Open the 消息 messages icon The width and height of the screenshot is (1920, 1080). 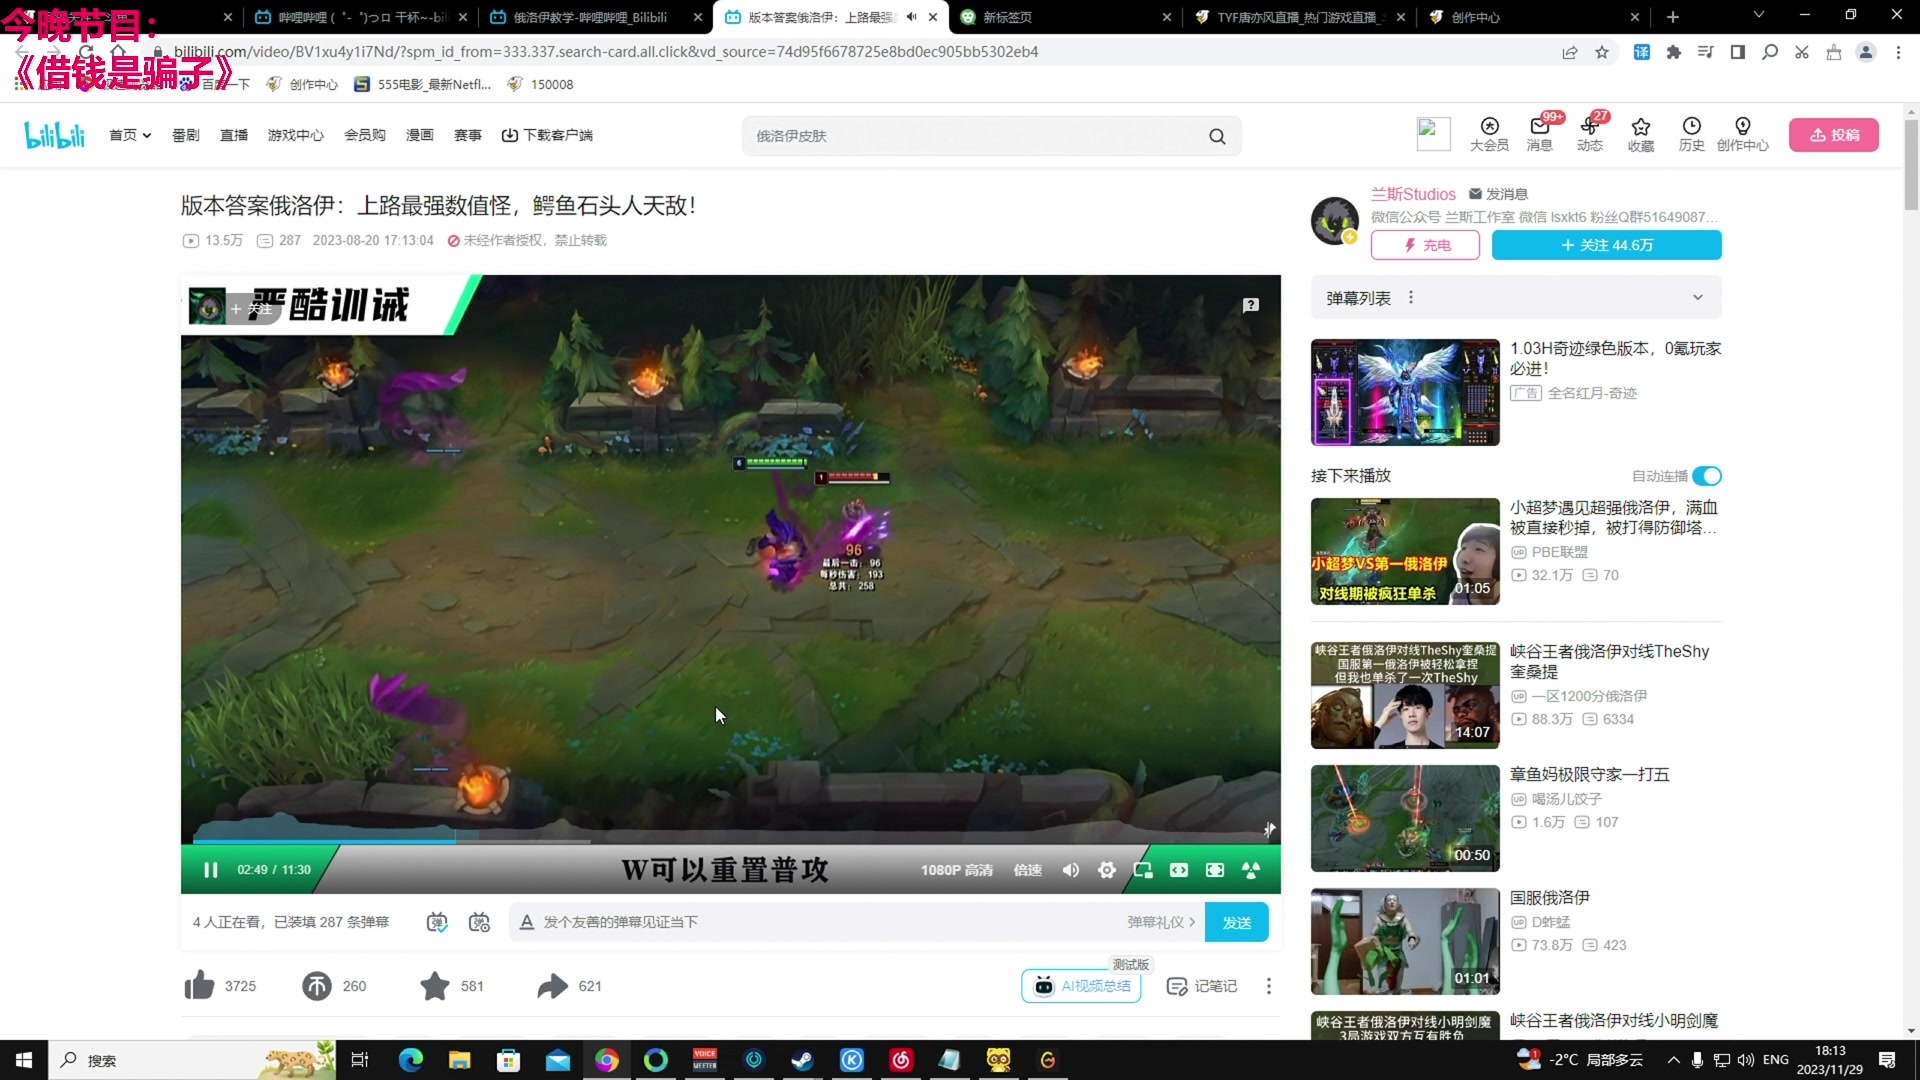[x=1539, y=135]
